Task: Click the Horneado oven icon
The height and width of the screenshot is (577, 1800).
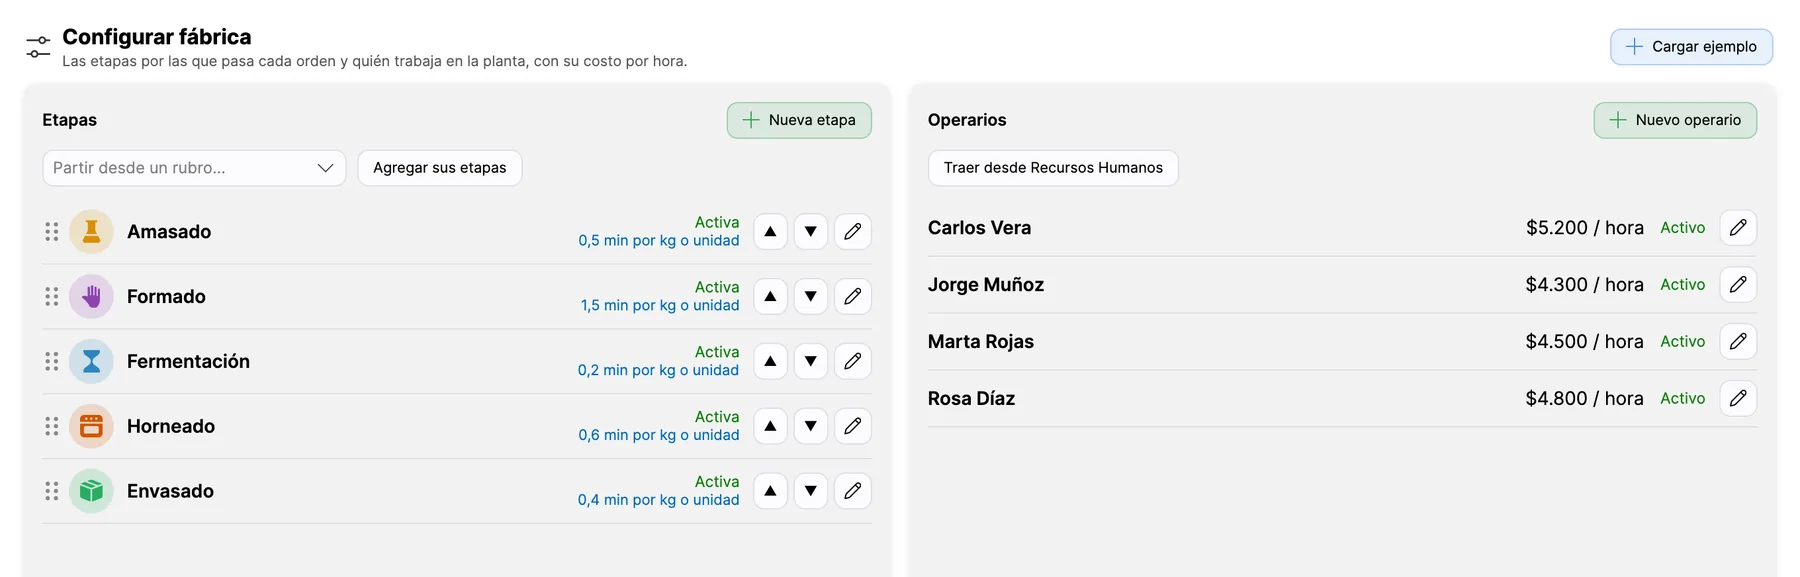Action: [91, 427]
